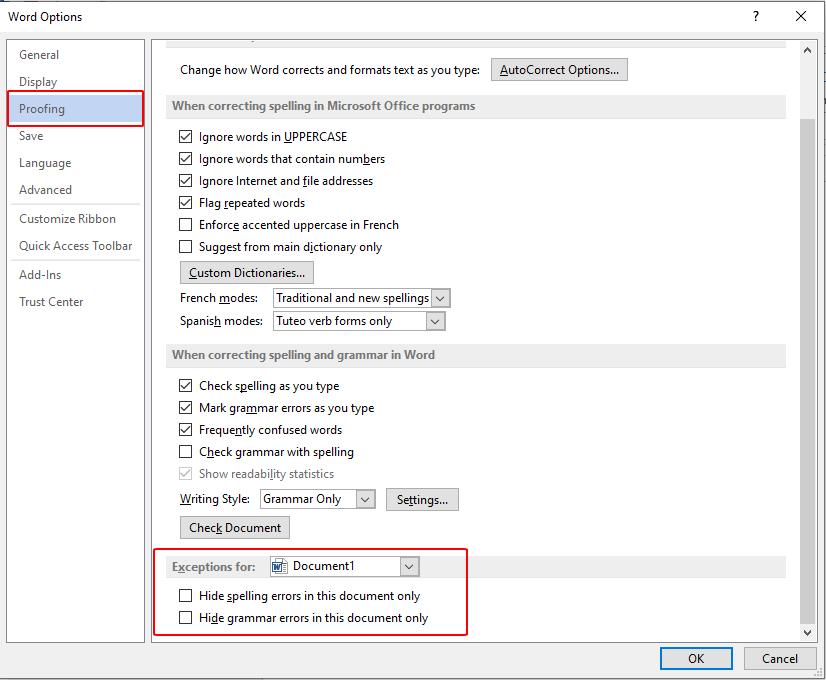
Task: Click the scrollbar up arrow
Action: pos(807,51)
